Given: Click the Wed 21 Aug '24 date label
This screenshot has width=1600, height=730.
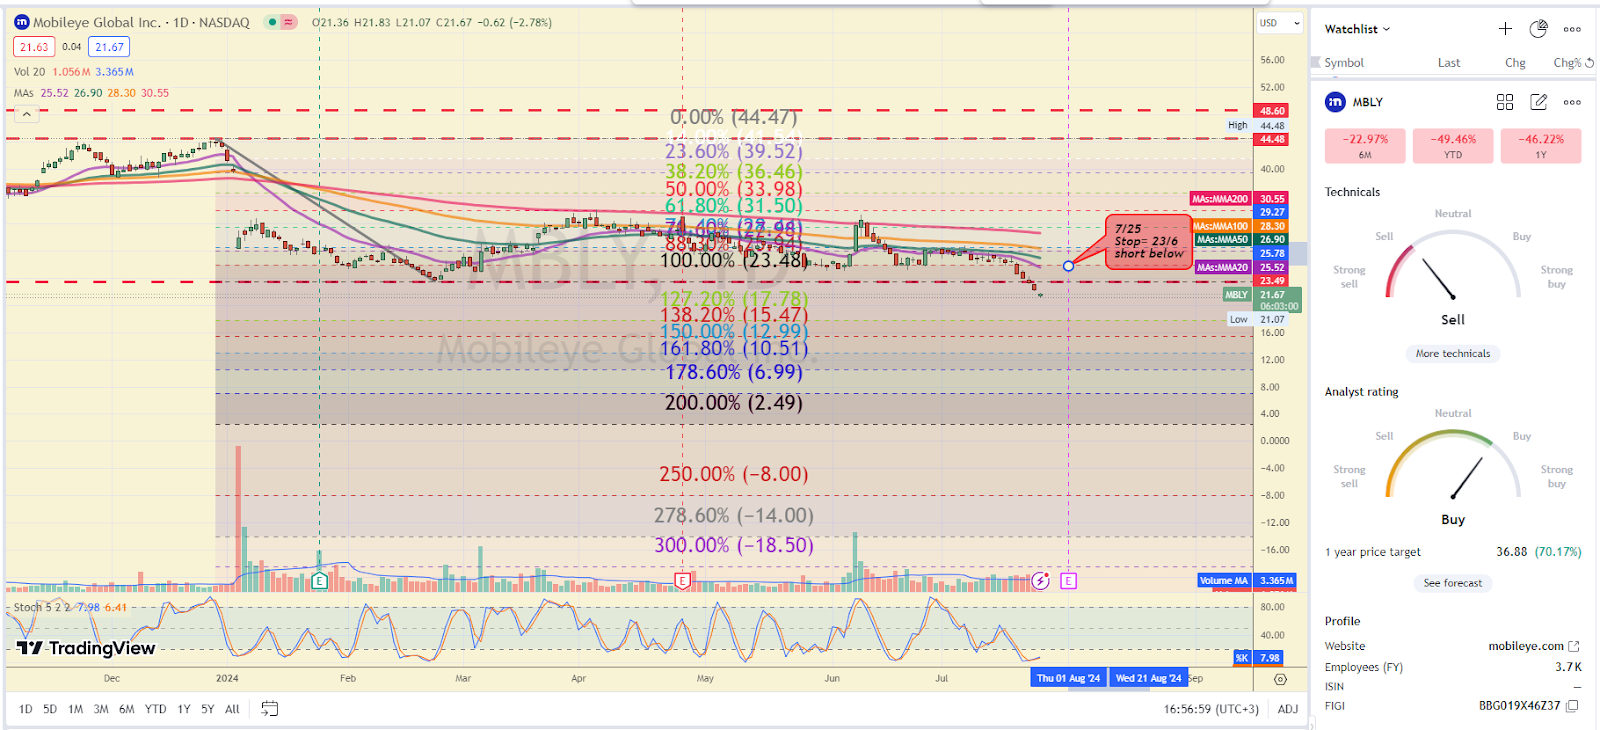Looking at the screenshot, I should pyautogui.click(x=1148, y=678).
